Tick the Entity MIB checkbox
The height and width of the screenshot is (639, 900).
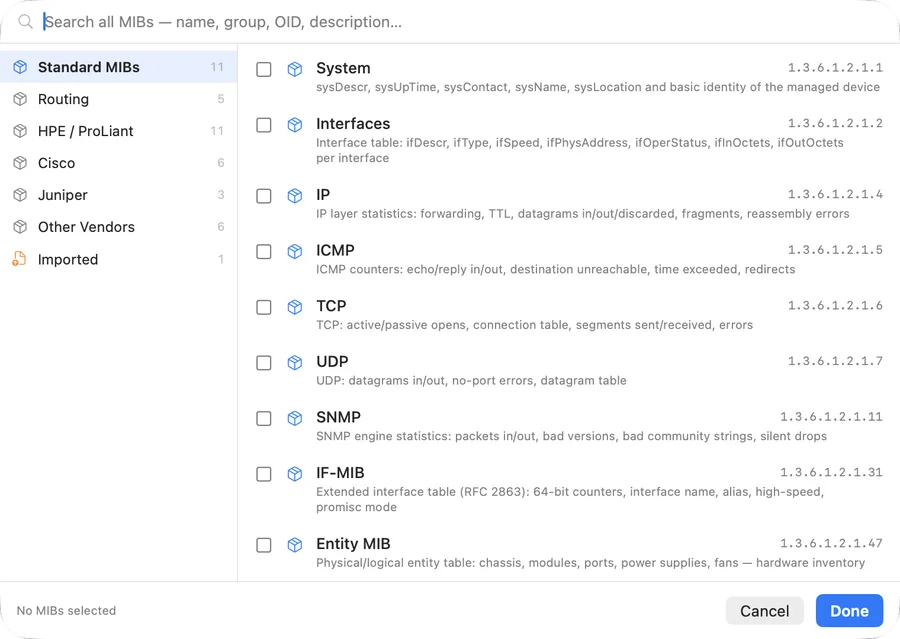click(264, 545)
